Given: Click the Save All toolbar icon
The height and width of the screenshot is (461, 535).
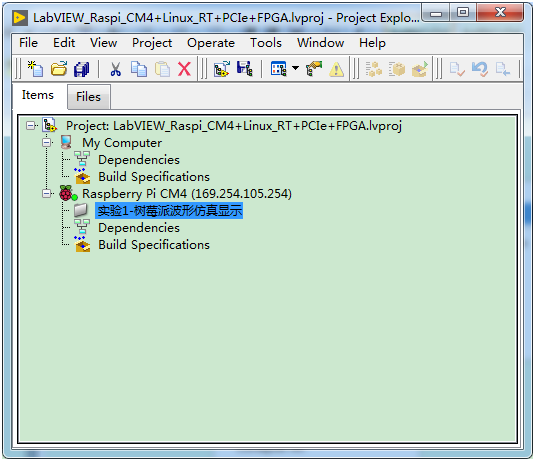Looking at the screenshot, I should (82, 69).
